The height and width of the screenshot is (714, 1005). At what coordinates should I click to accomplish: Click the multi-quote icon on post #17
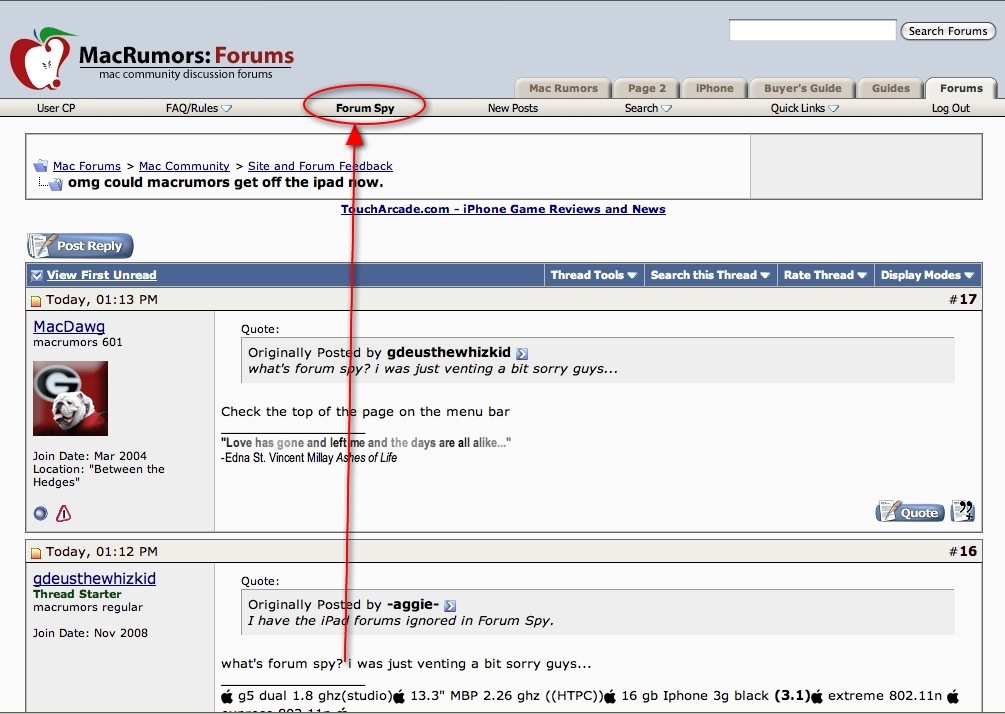pos(963,511)
